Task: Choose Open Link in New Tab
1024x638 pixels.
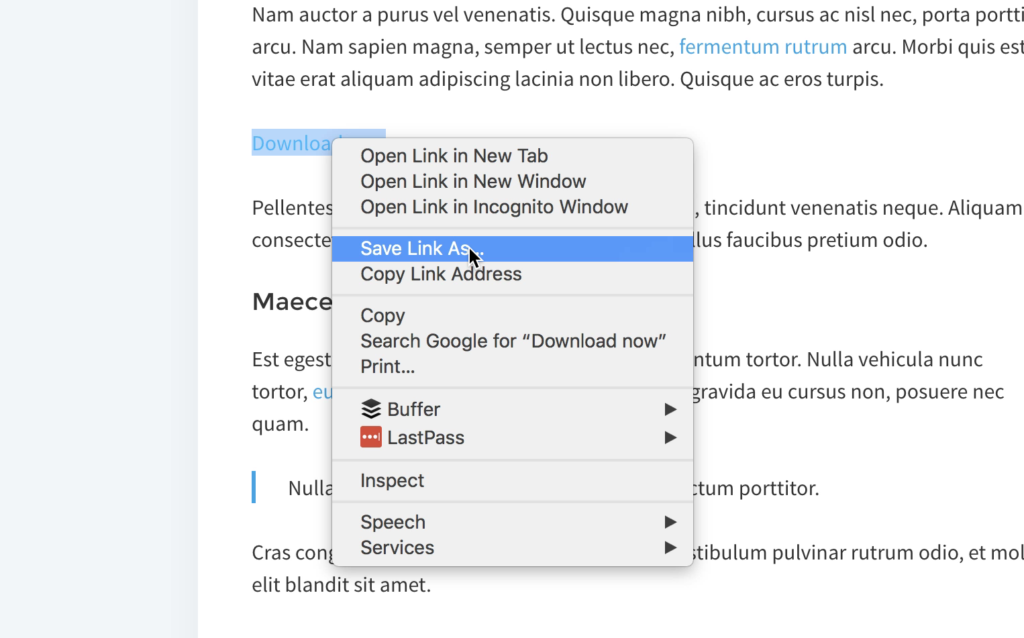Action: point(513,156)
